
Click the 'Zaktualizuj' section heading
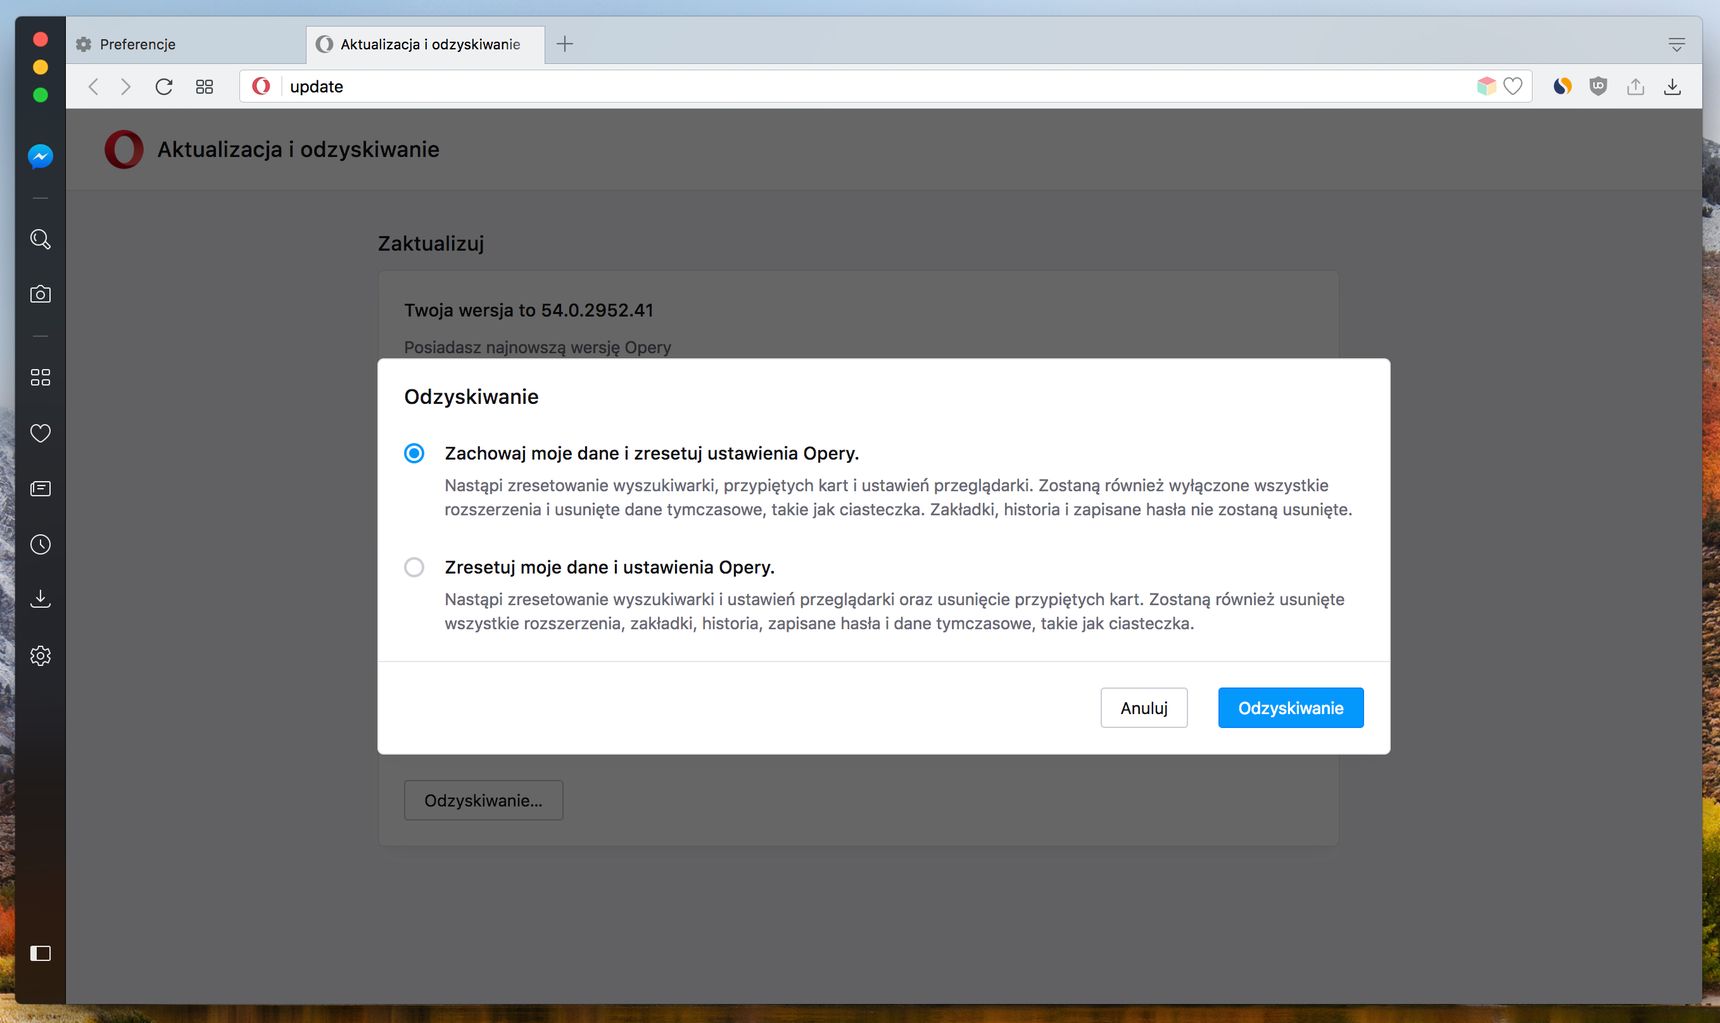431,243
